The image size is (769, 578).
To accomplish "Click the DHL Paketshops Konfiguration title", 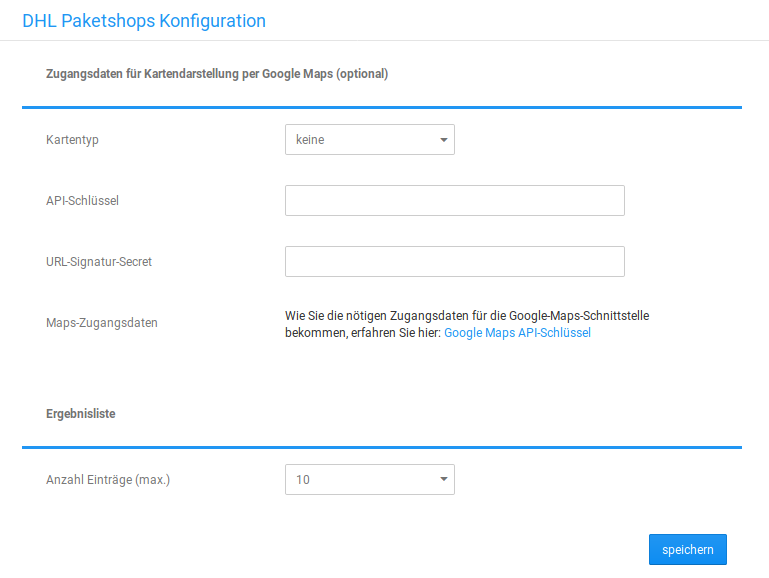I will [144, 20].
